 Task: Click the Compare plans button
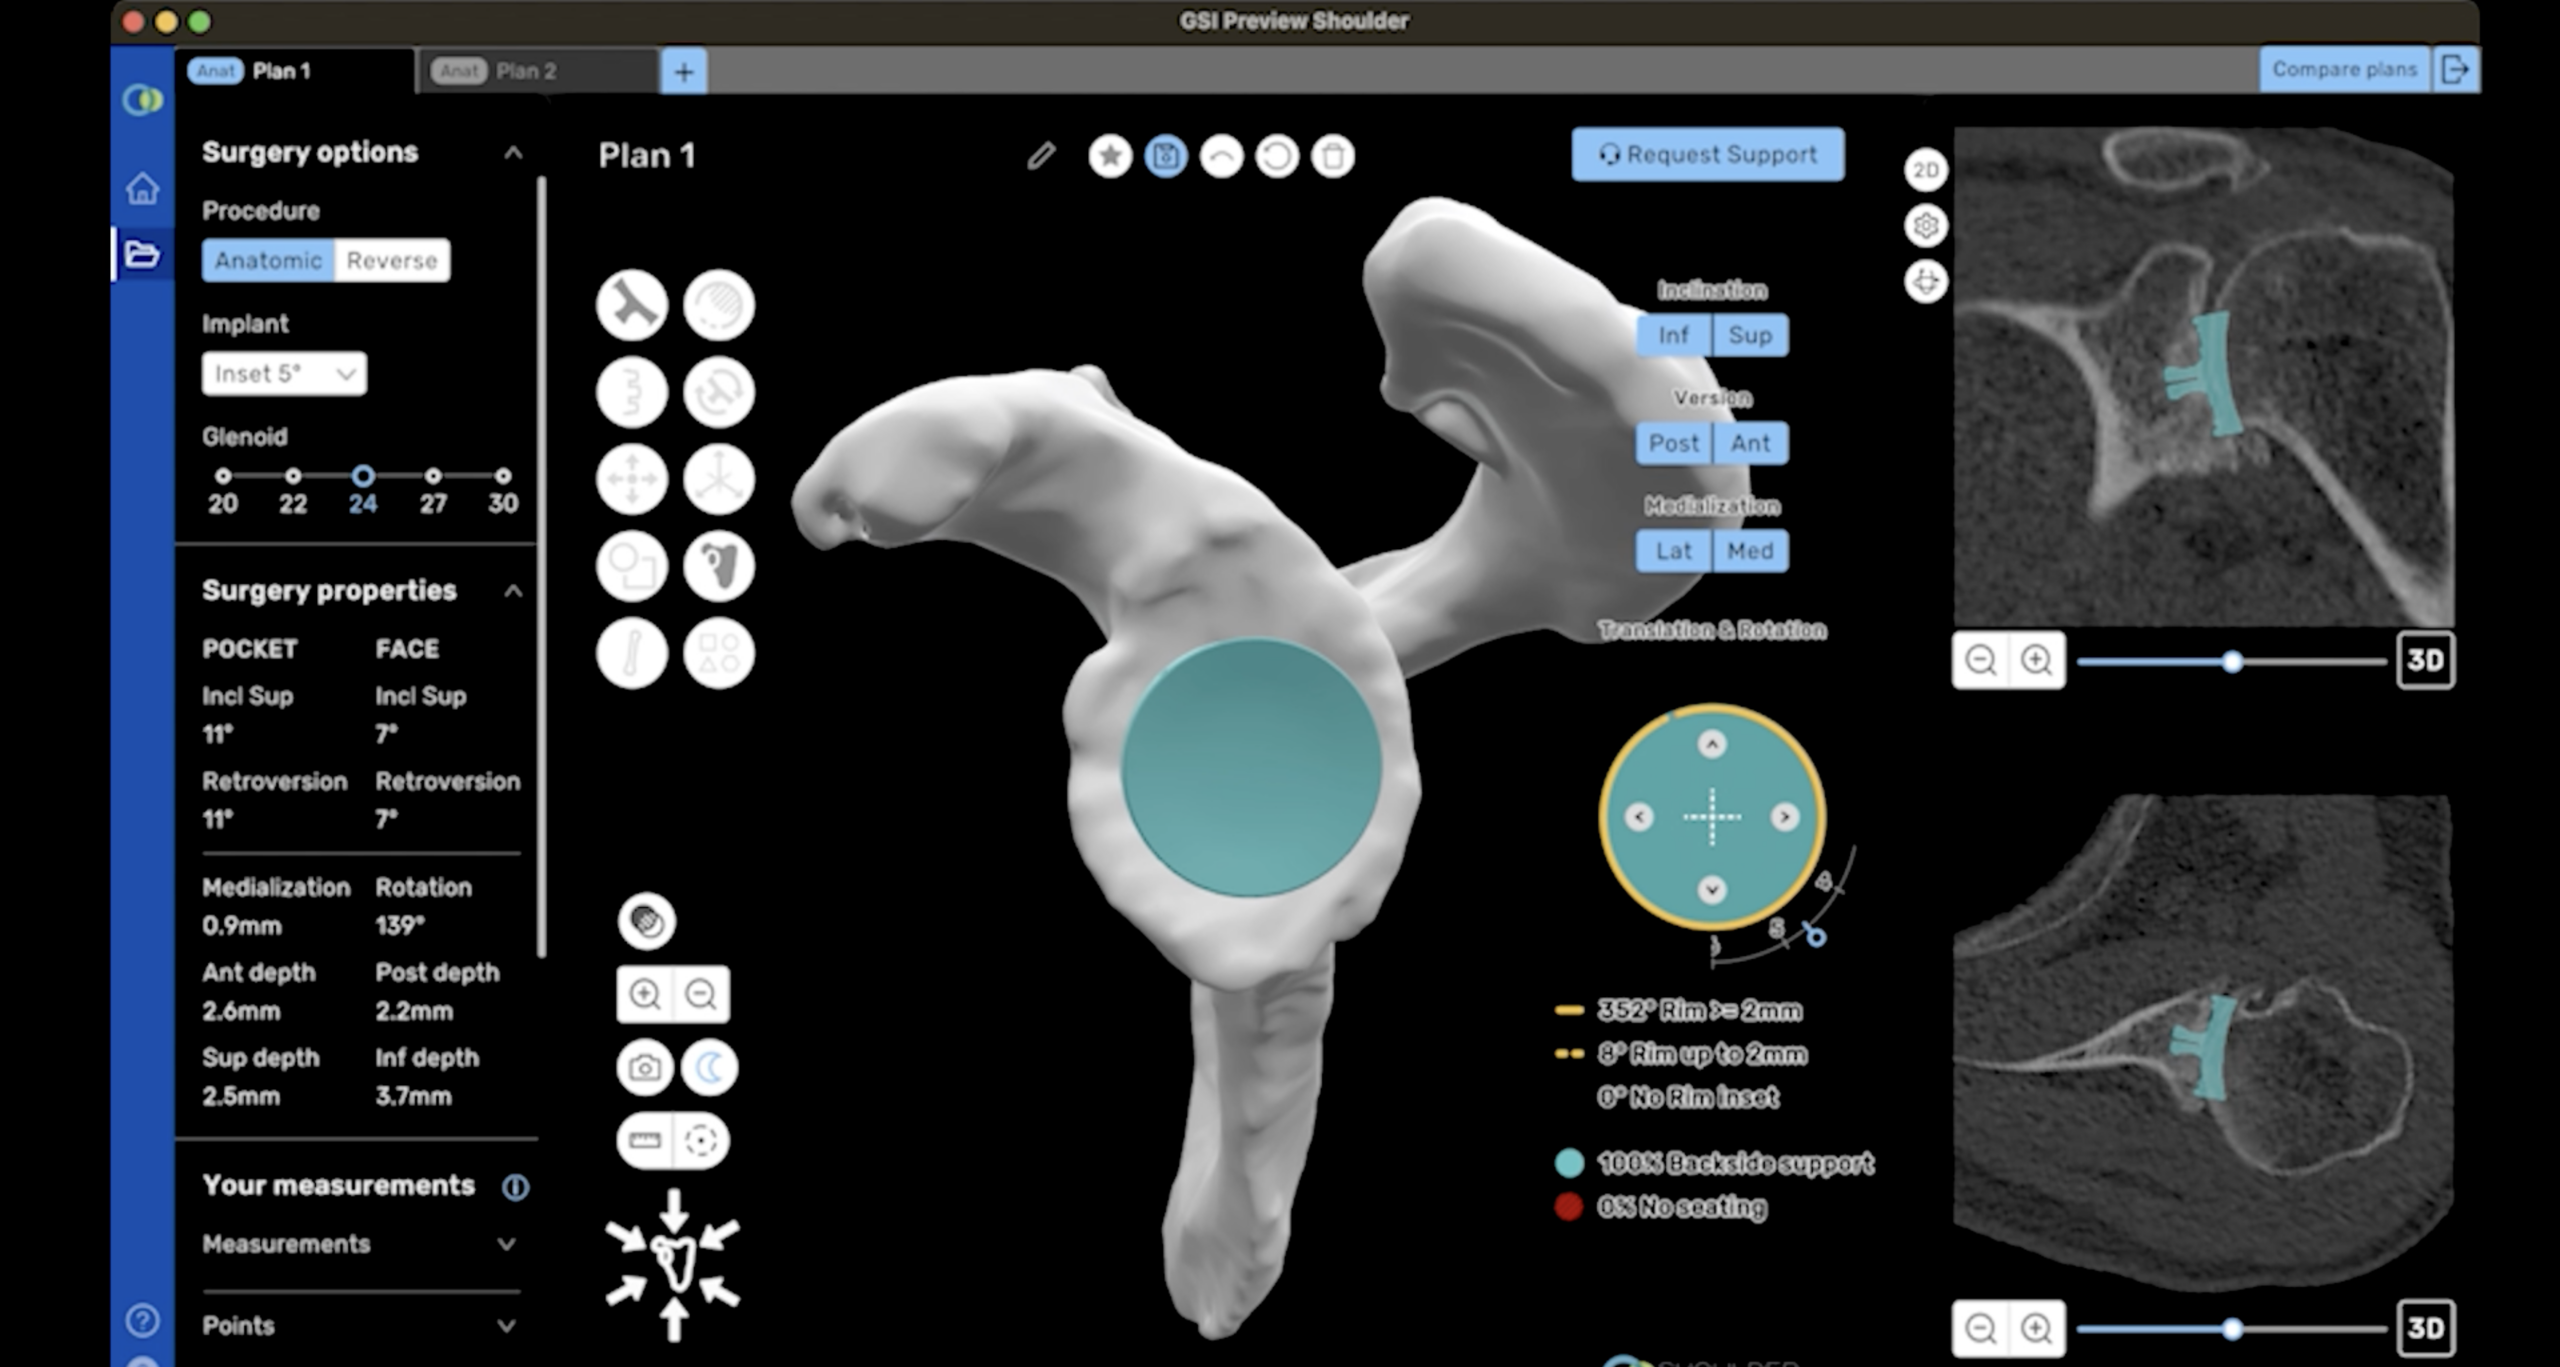2344,69
